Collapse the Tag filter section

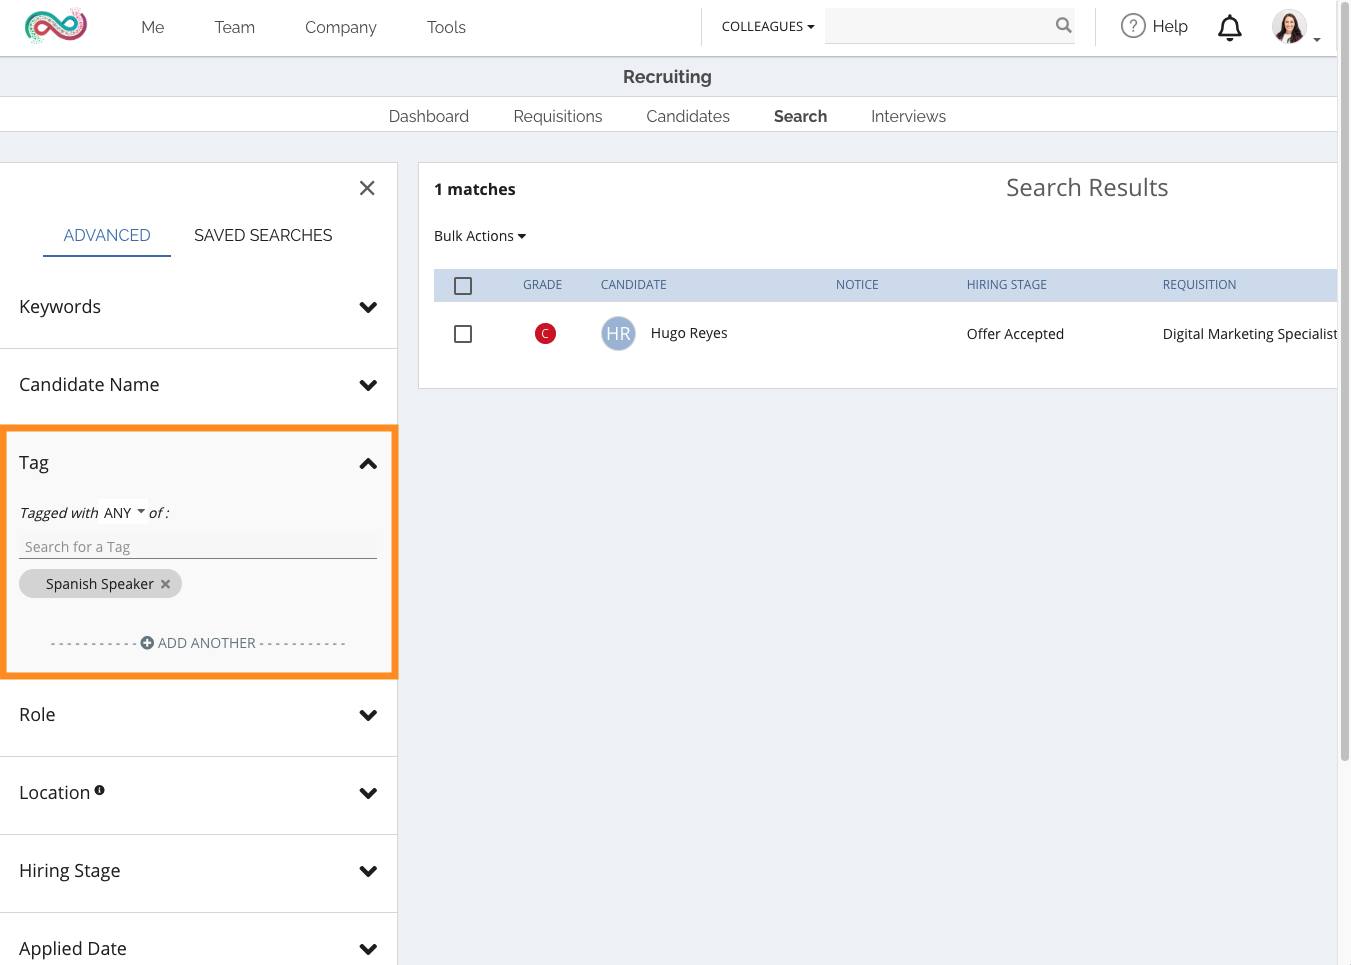pos(368,463)
